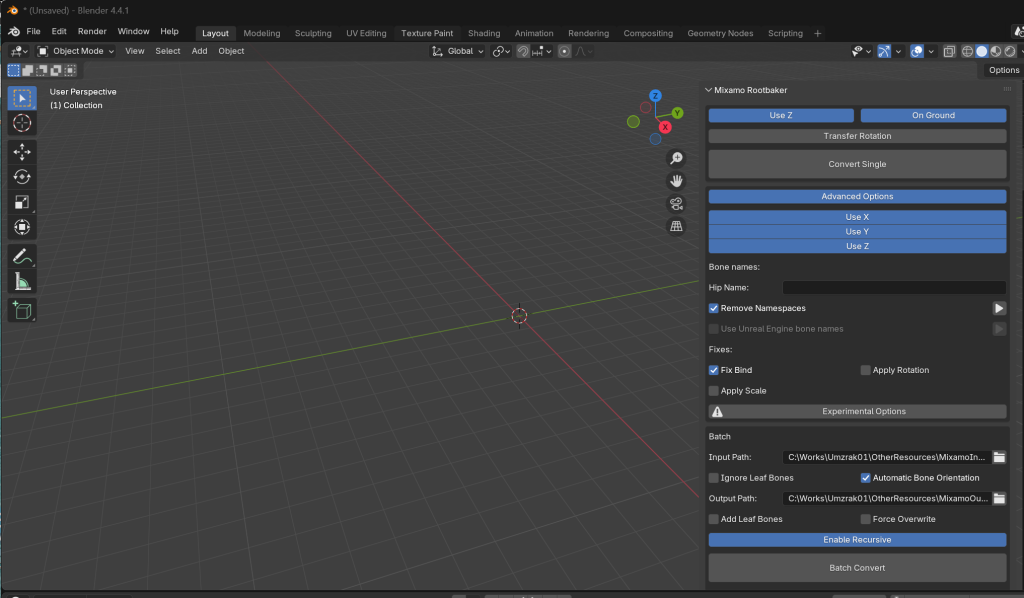Collapse the Mixamo Rootbaker panel
Viewport: 1024px width, 598px height.
click(709, 90)
